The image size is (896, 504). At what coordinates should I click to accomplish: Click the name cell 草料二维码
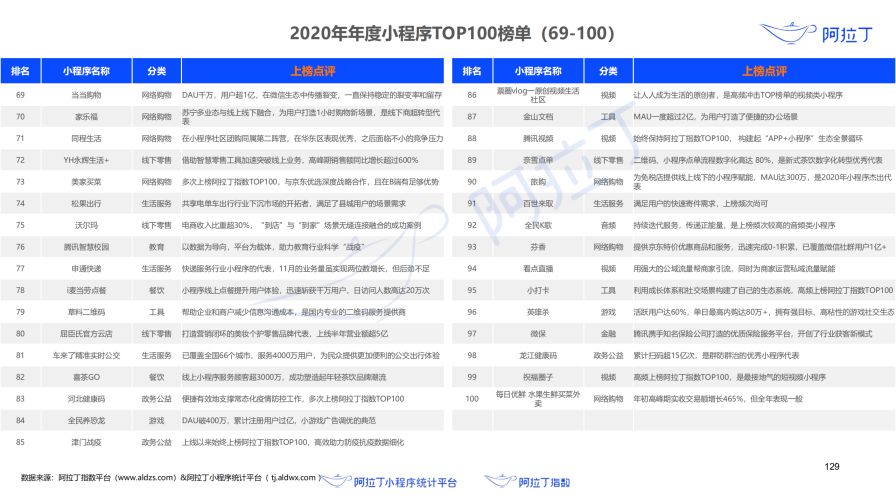coord(86,312)
